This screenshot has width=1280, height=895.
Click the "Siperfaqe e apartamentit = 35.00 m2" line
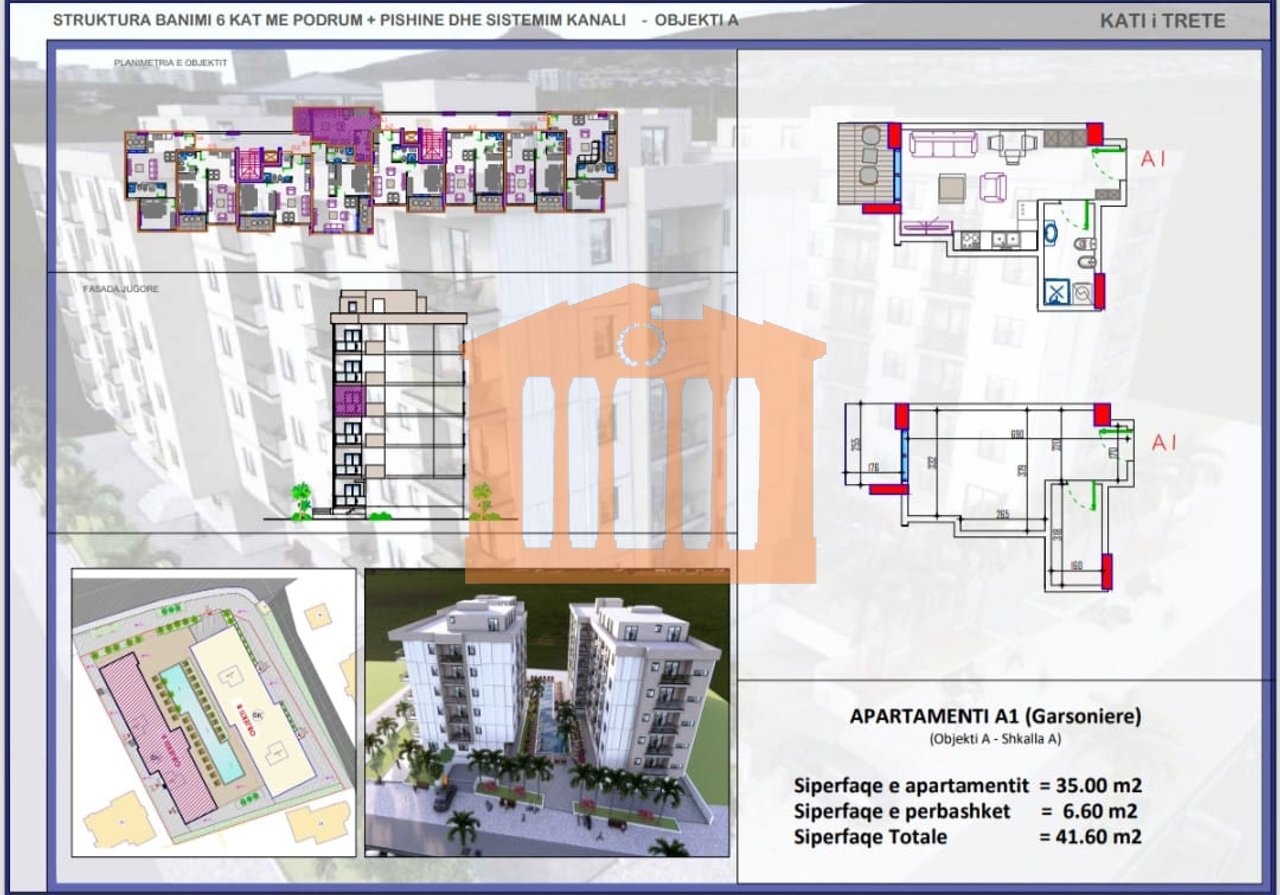(968, 785)
